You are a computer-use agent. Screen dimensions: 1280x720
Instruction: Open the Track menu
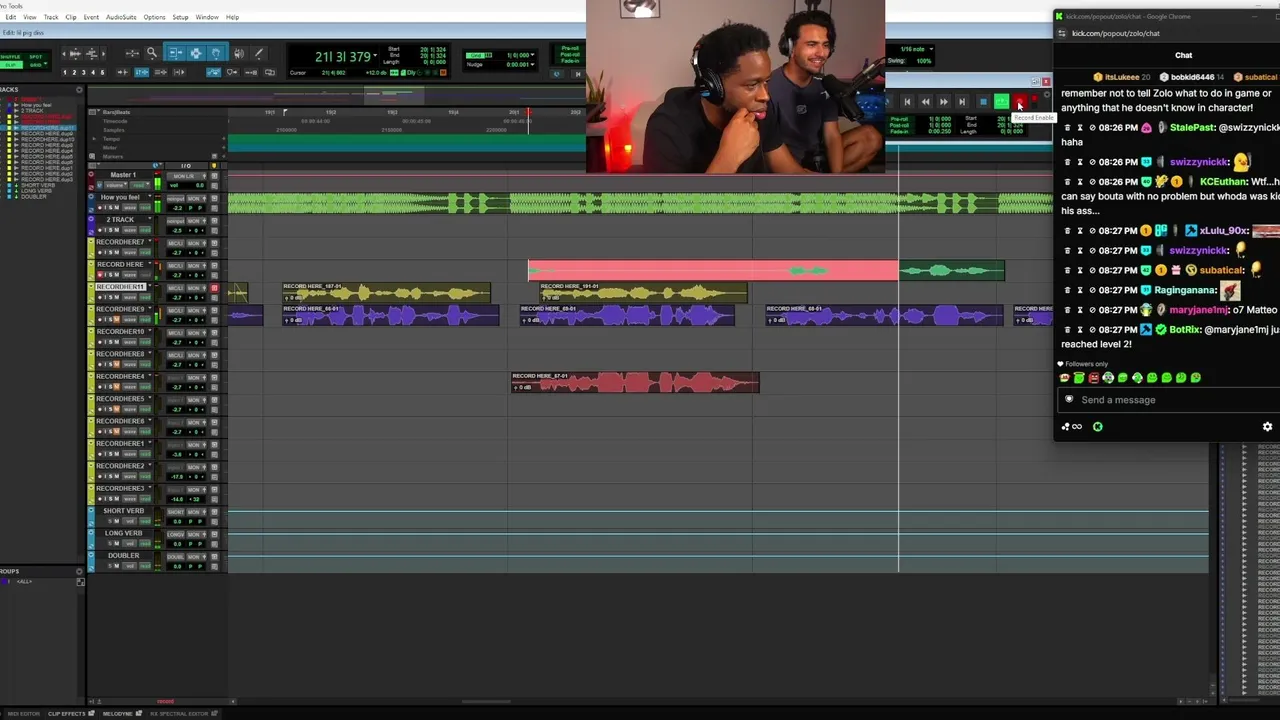click(x=51, y=17)
